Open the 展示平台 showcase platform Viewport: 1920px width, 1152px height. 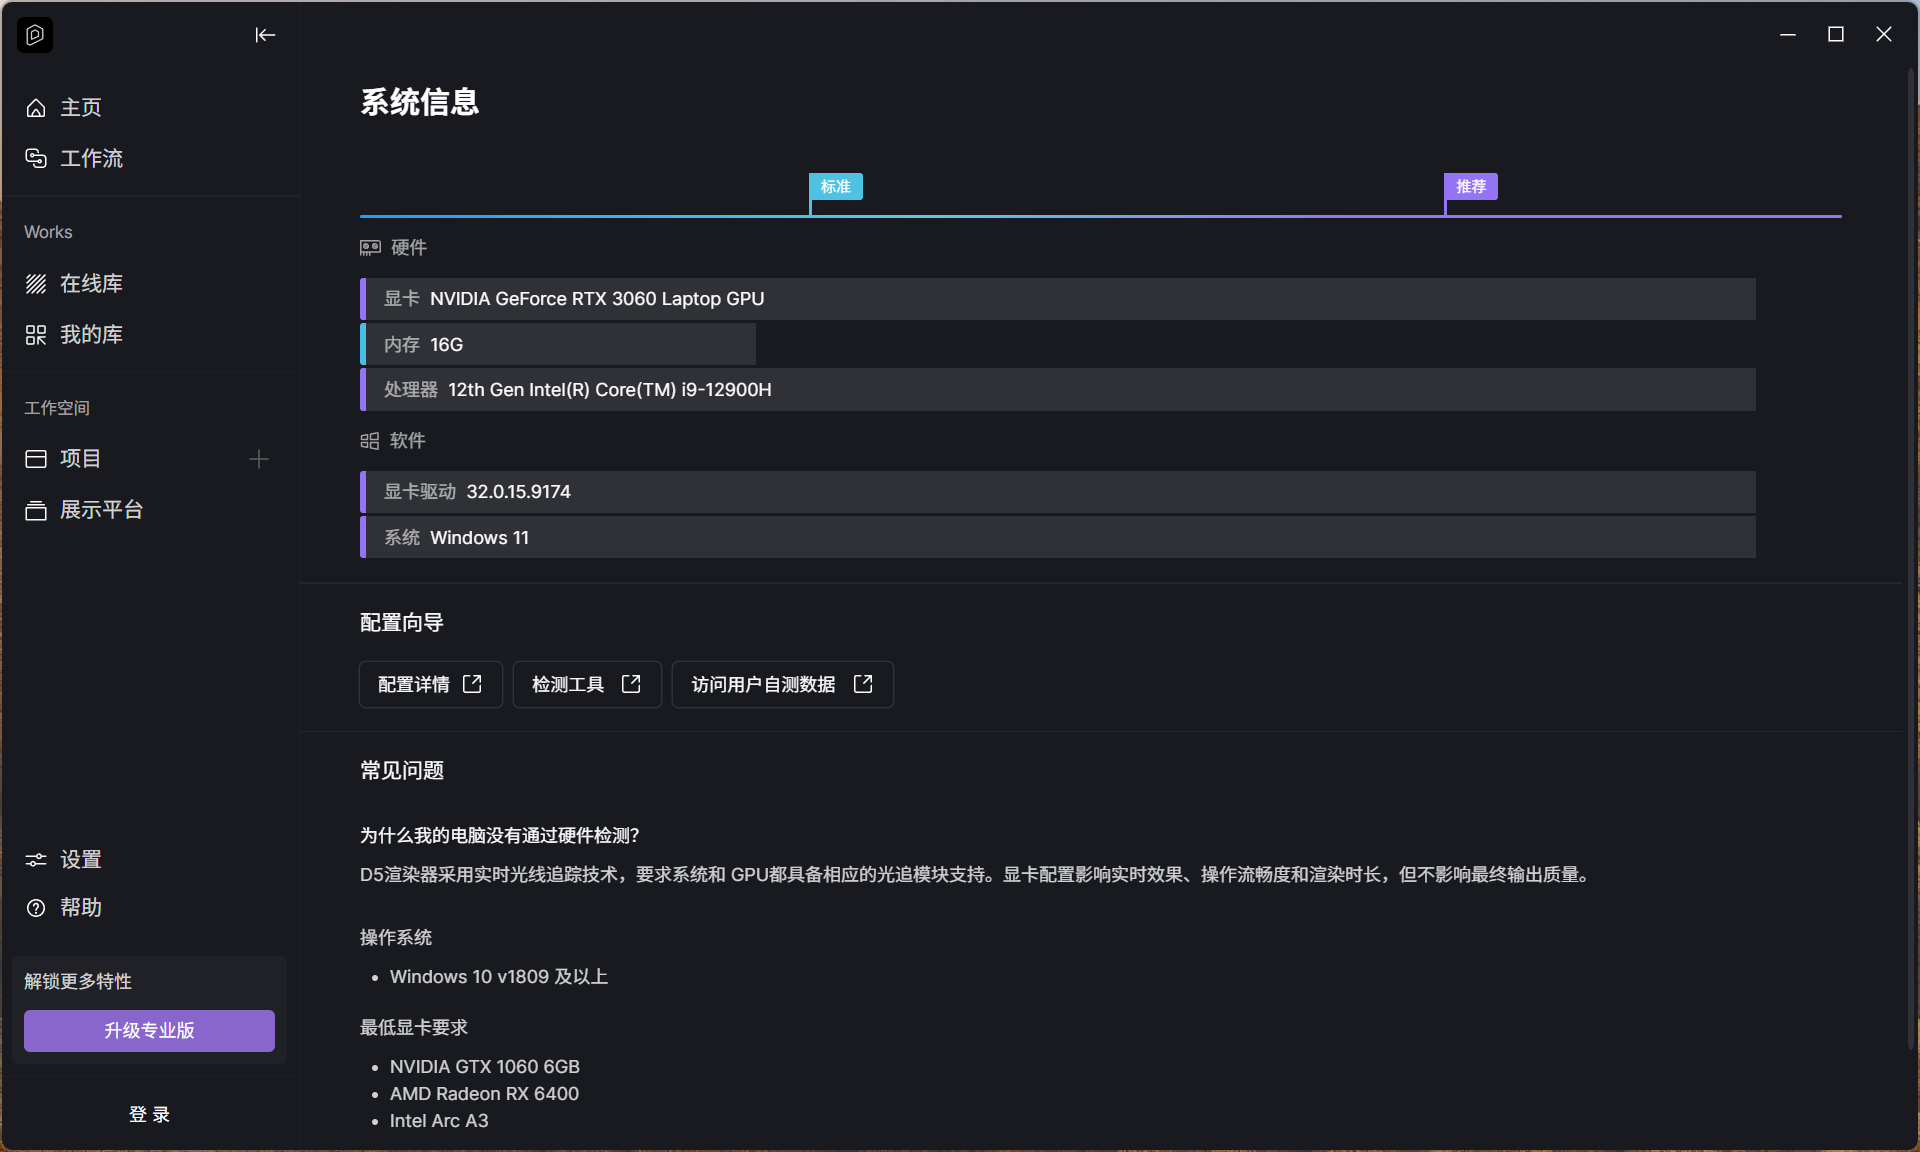tap(100, 510)
